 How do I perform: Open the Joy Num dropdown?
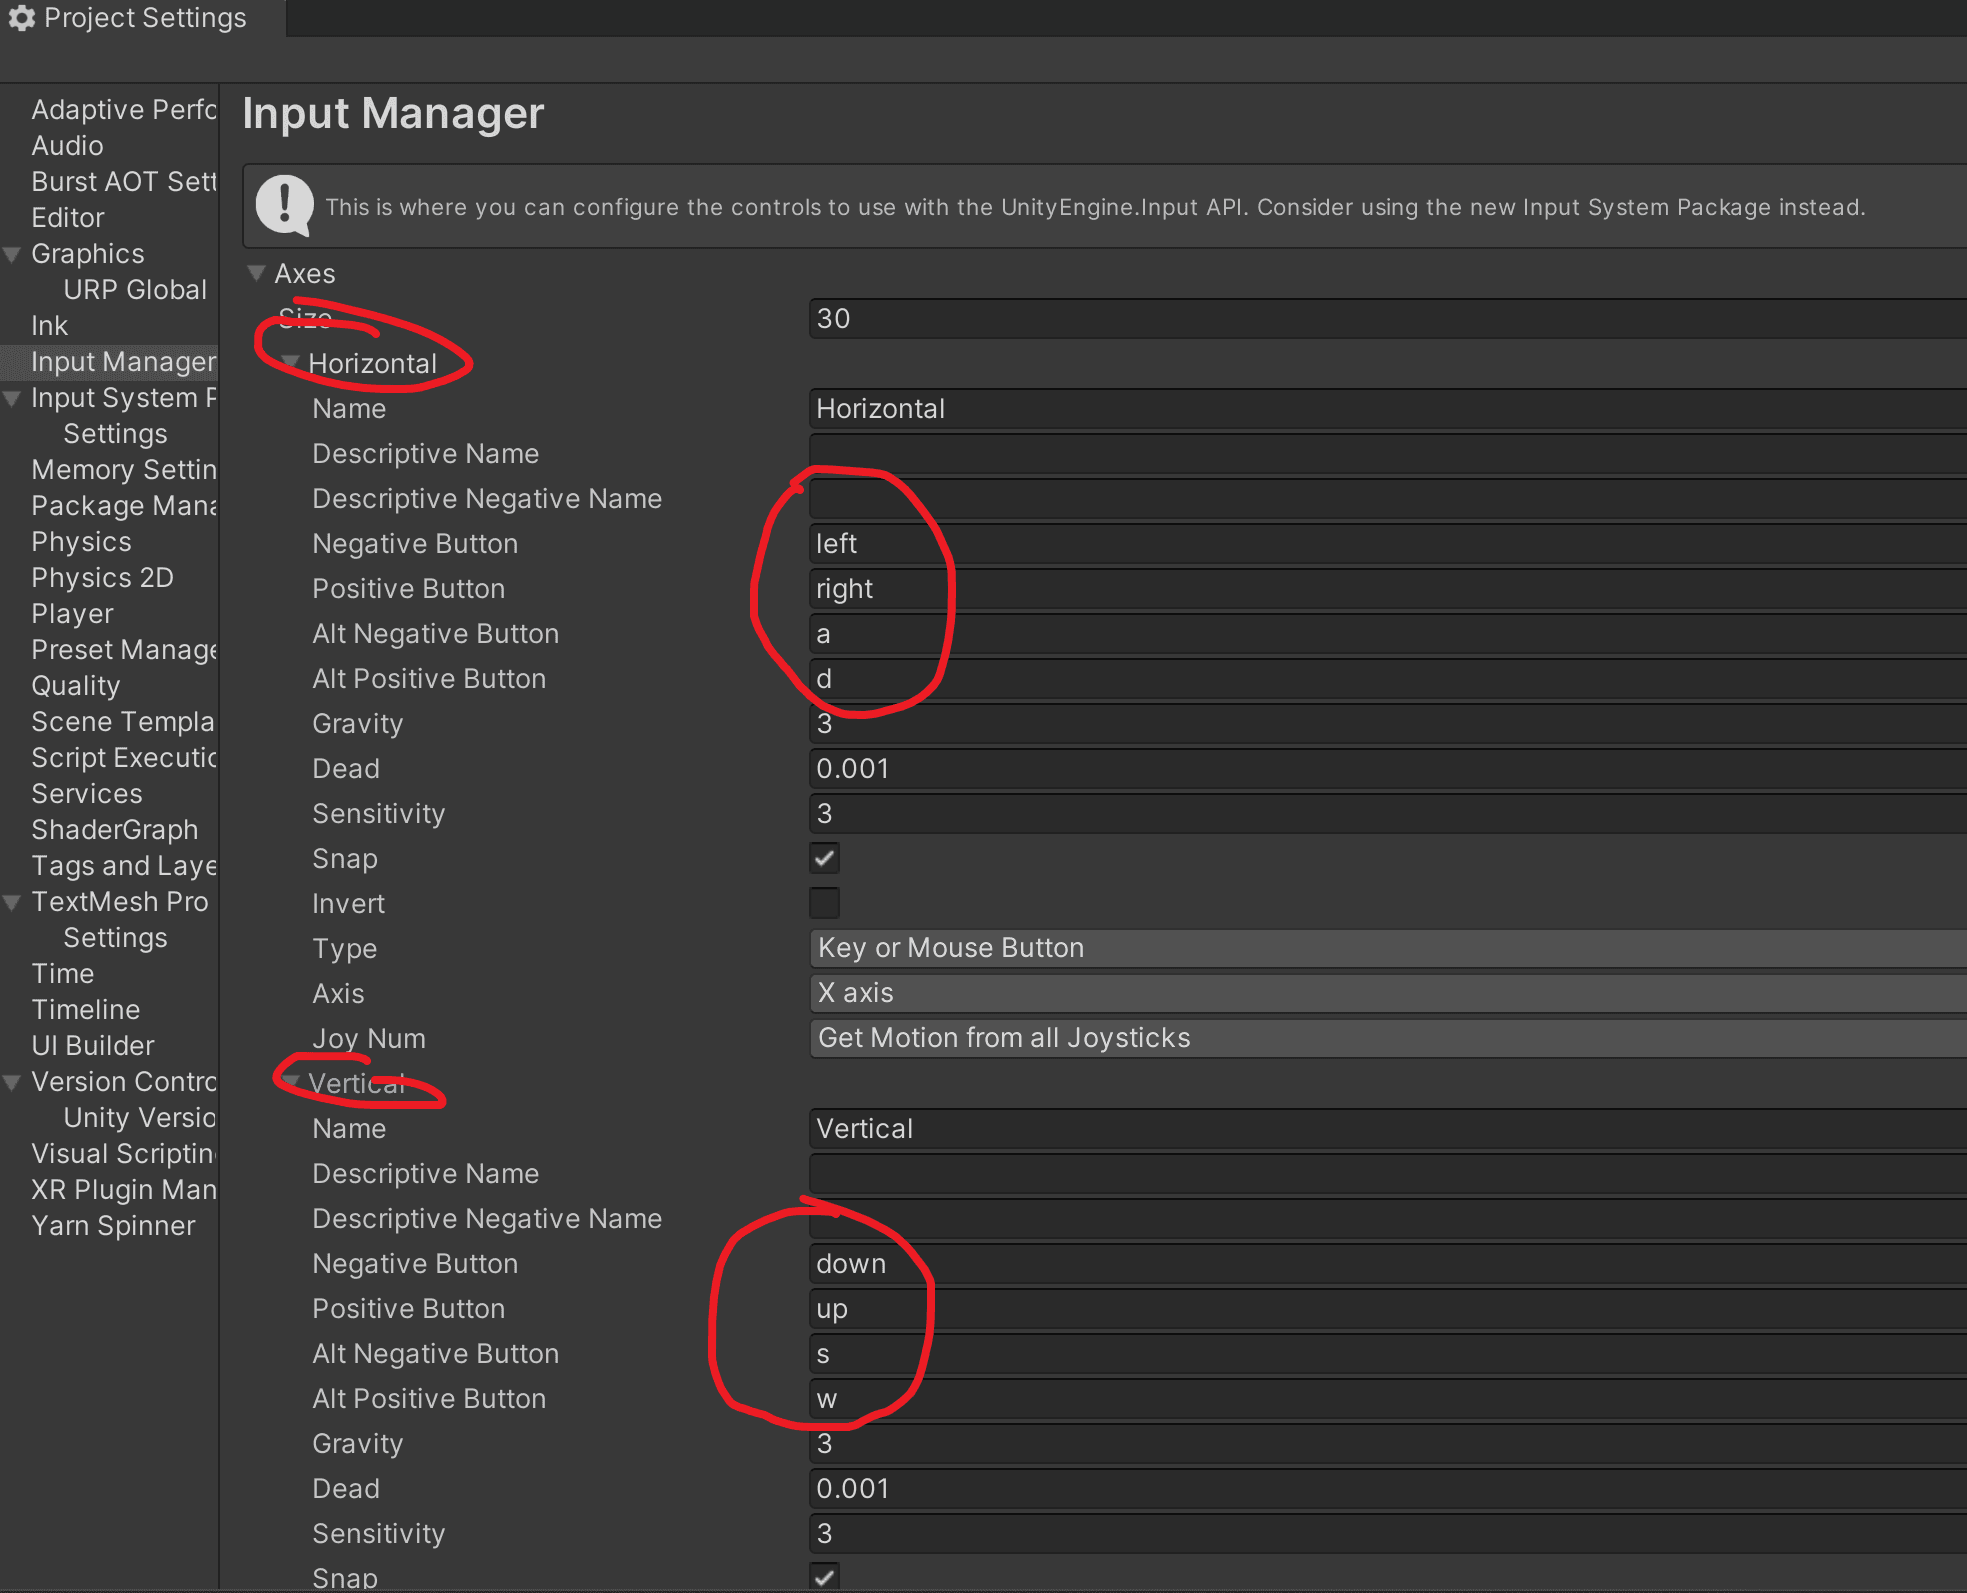1388,1038
